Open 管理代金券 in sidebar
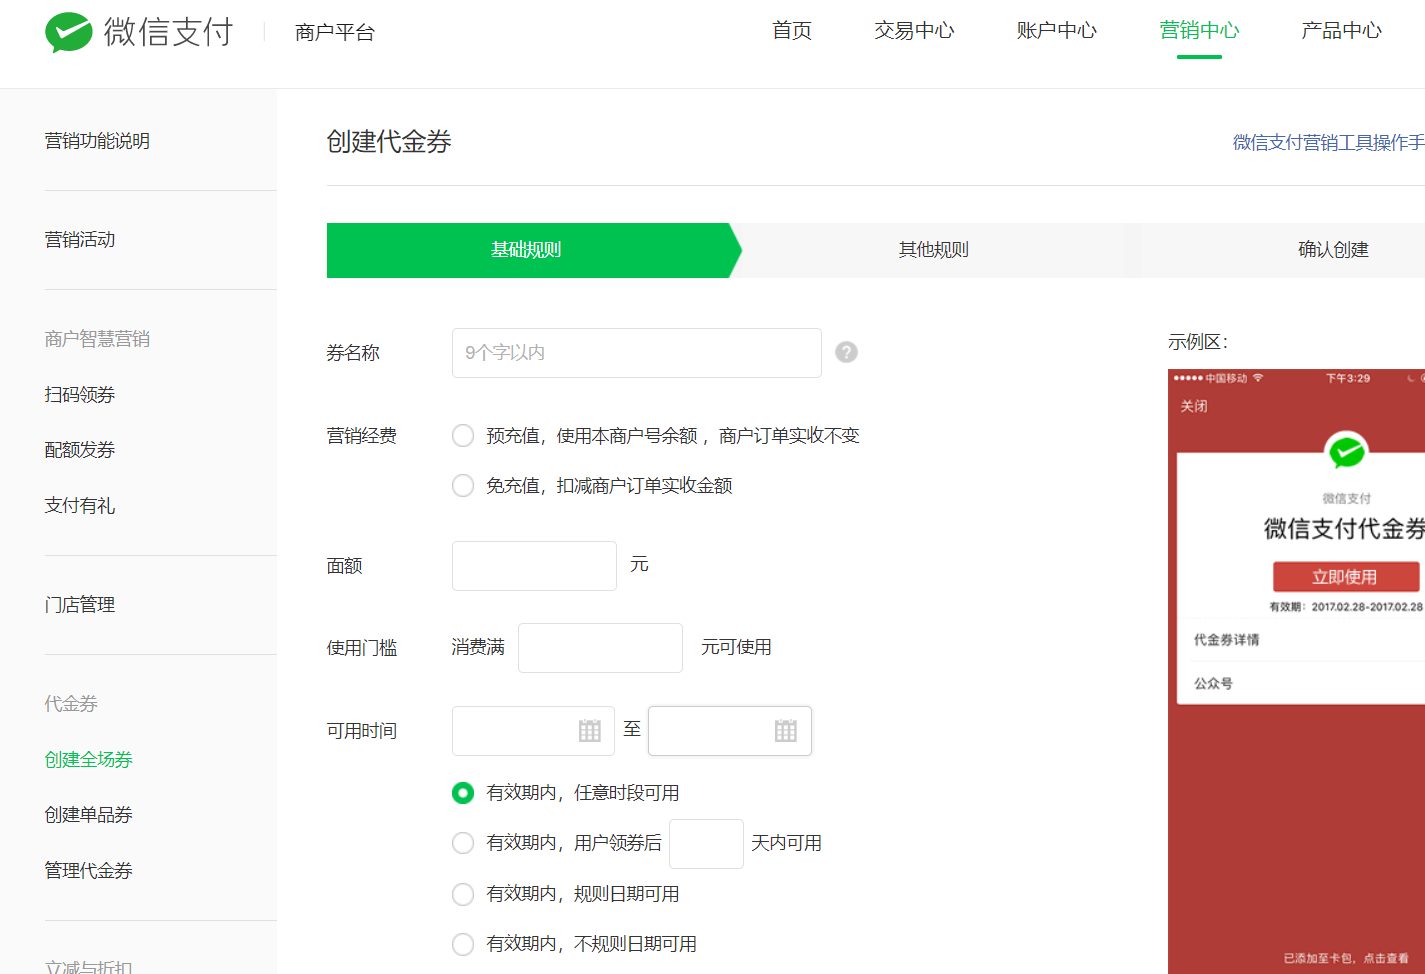 (89, 871)
